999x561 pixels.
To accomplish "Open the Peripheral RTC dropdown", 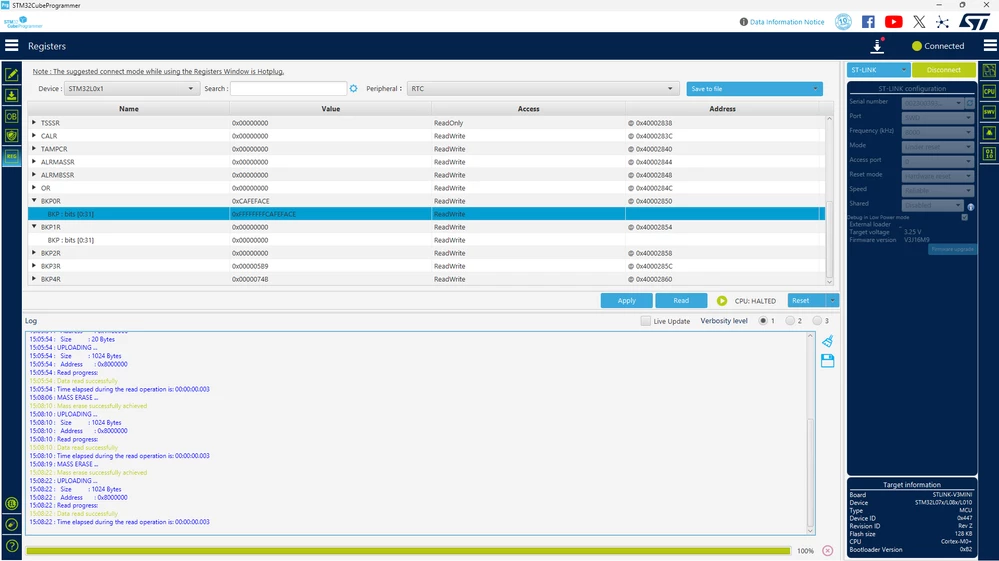I will click(x=542, y=89).
